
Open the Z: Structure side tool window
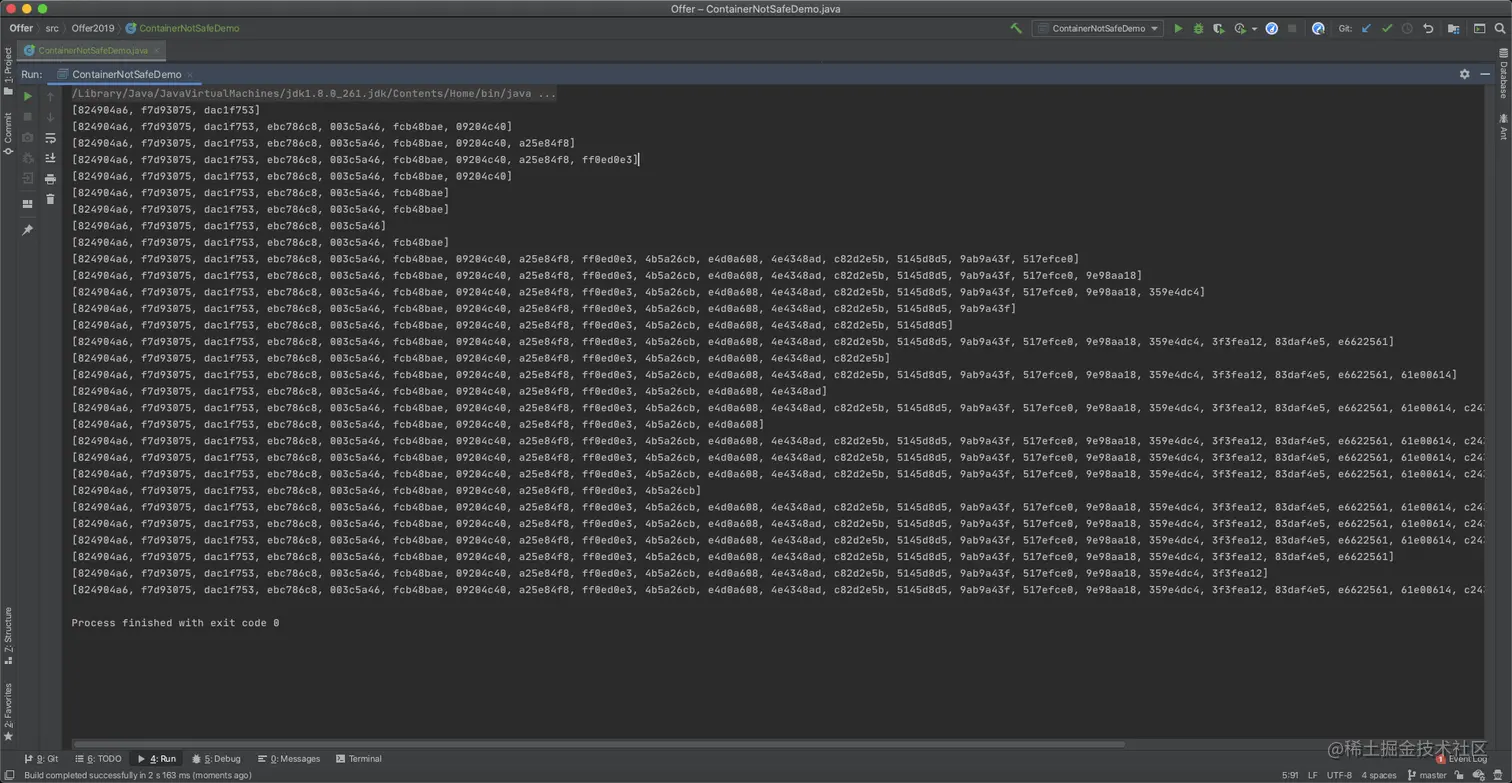click(8, 636)
